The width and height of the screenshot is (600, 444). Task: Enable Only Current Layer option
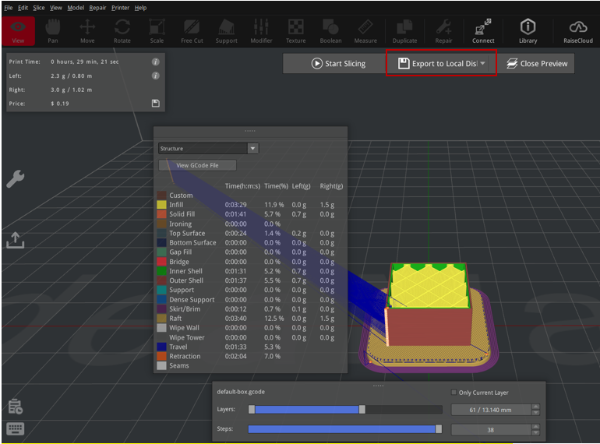click(x=455, y=392)
